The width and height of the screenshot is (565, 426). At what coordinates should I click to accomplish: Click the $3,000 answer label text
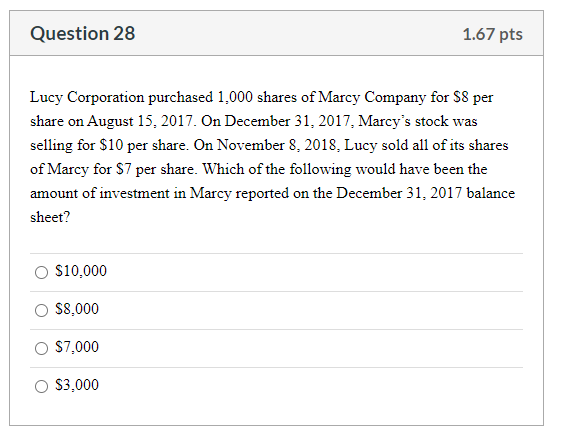click(x=77, y=385)
